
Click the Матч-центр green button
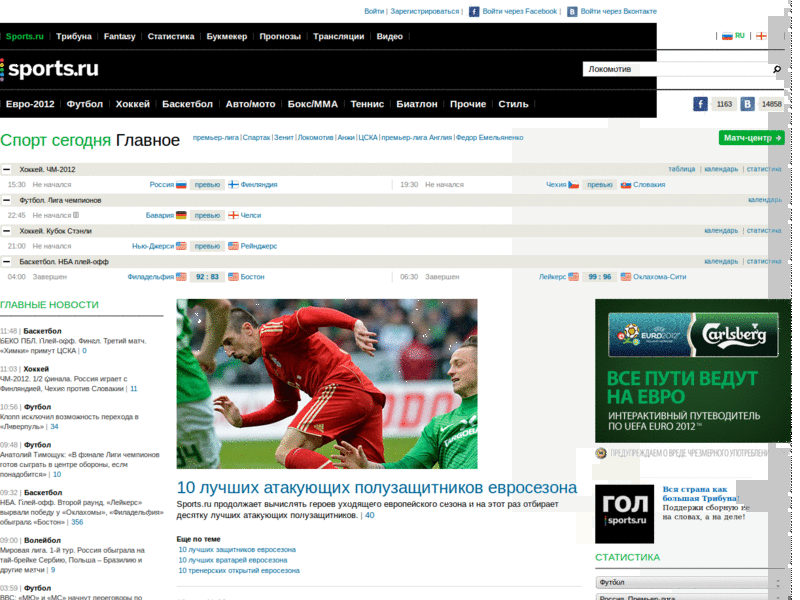[x=752, y=138]
